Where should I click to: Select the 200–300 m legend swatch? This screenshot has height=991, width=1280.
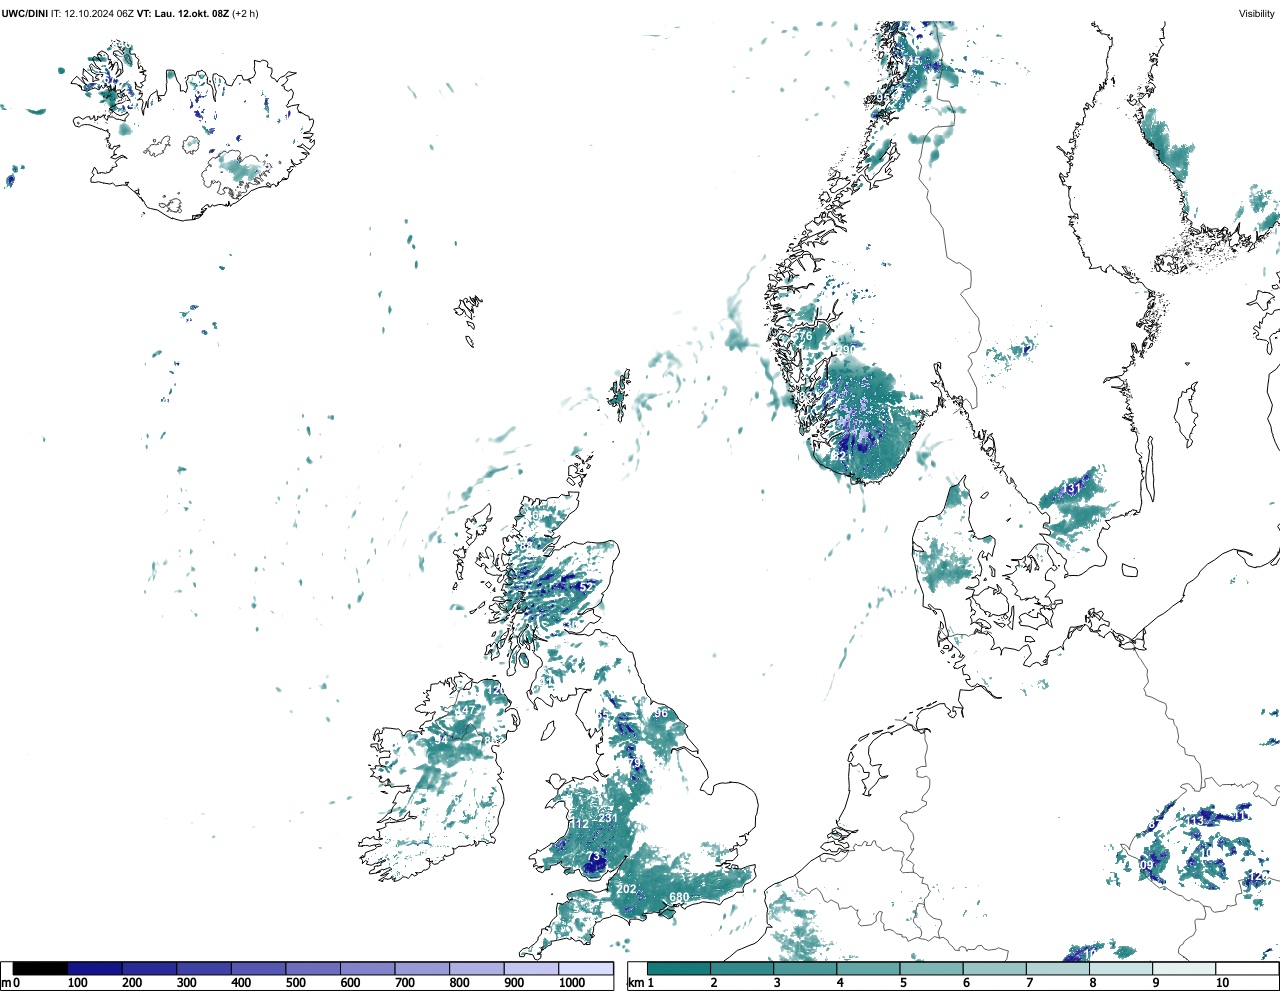tap(150, 968)
